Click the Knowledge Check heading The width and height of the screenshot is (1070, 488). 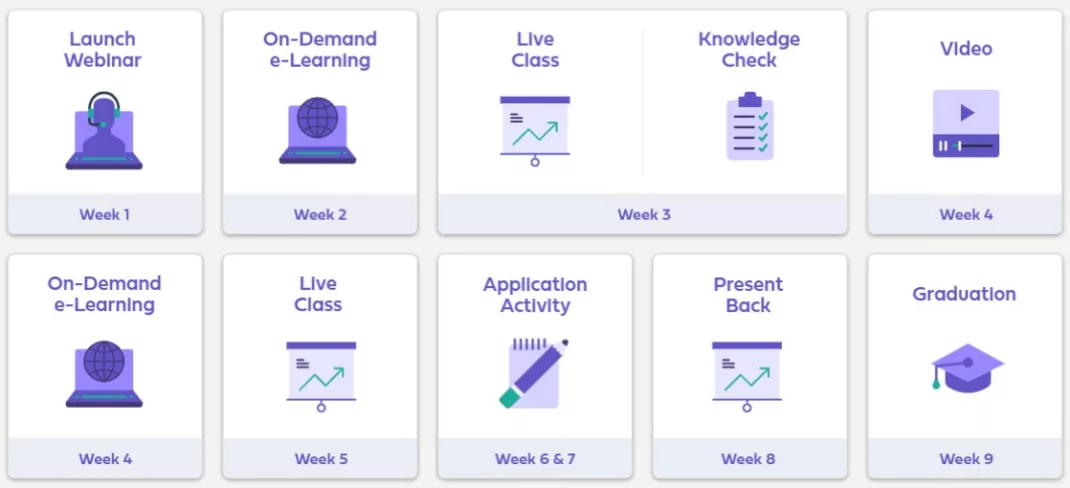coord(749,49)
